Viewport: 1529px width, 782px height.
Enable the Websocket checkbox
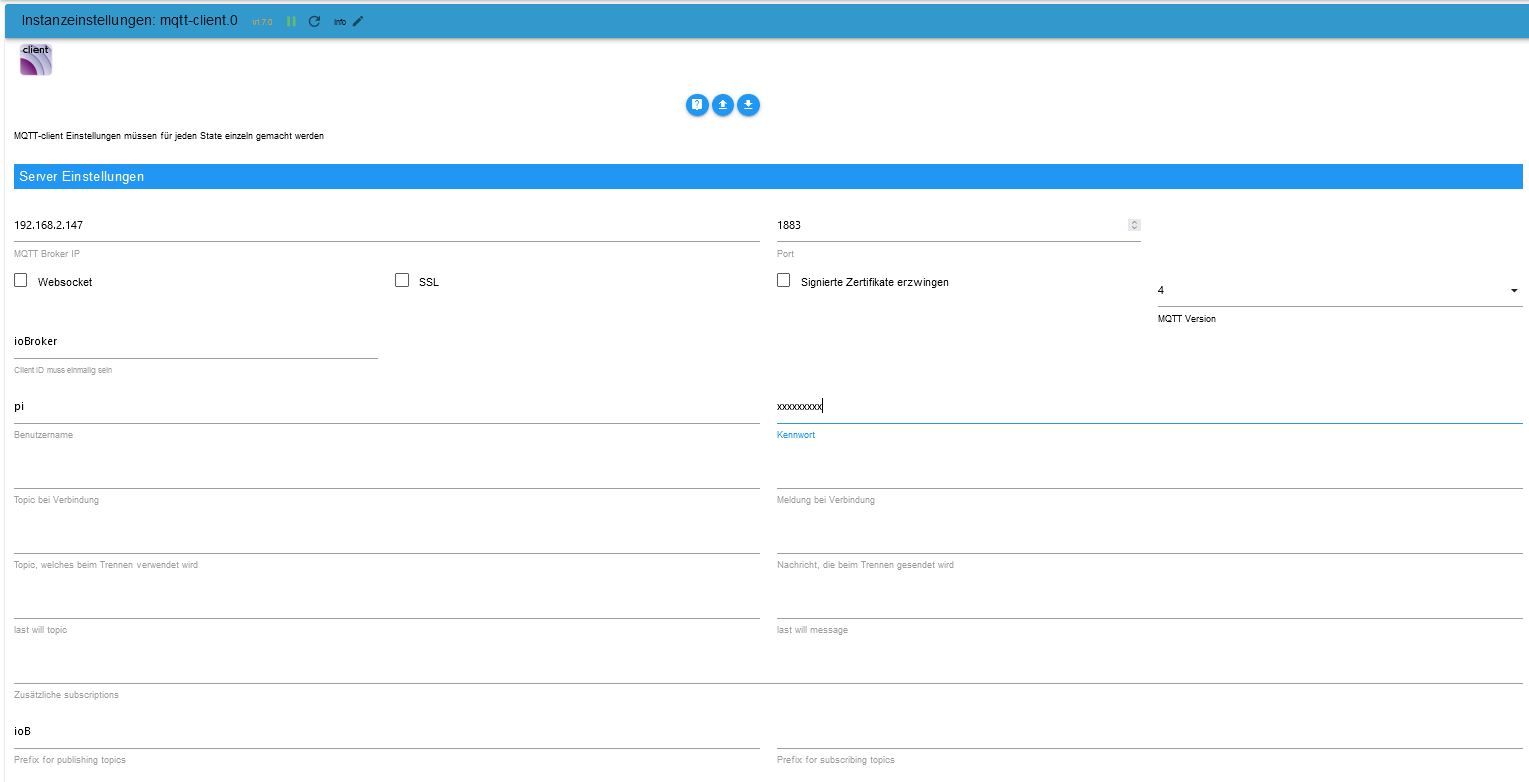pos(21,280)
